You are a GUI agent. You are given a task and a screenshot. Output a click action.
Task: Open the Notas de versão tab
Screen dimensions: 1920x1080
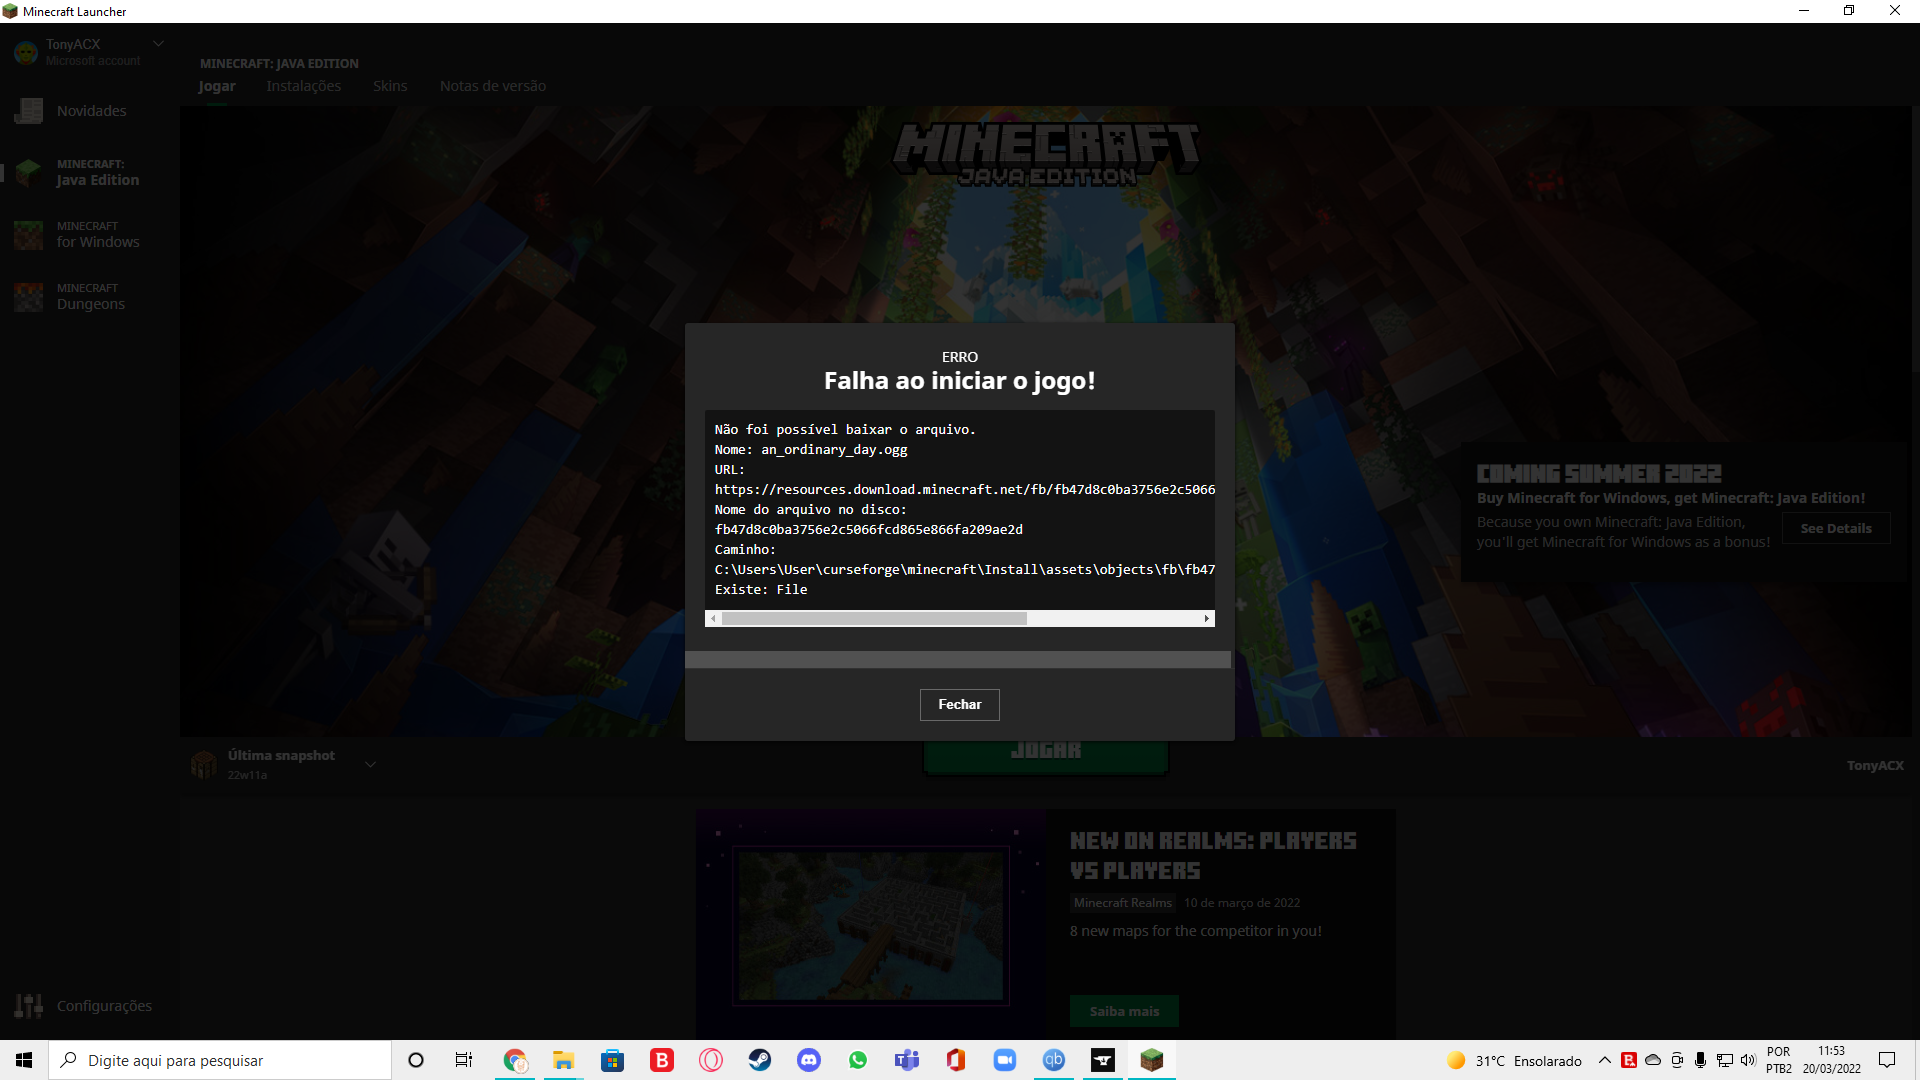[492, 86]
